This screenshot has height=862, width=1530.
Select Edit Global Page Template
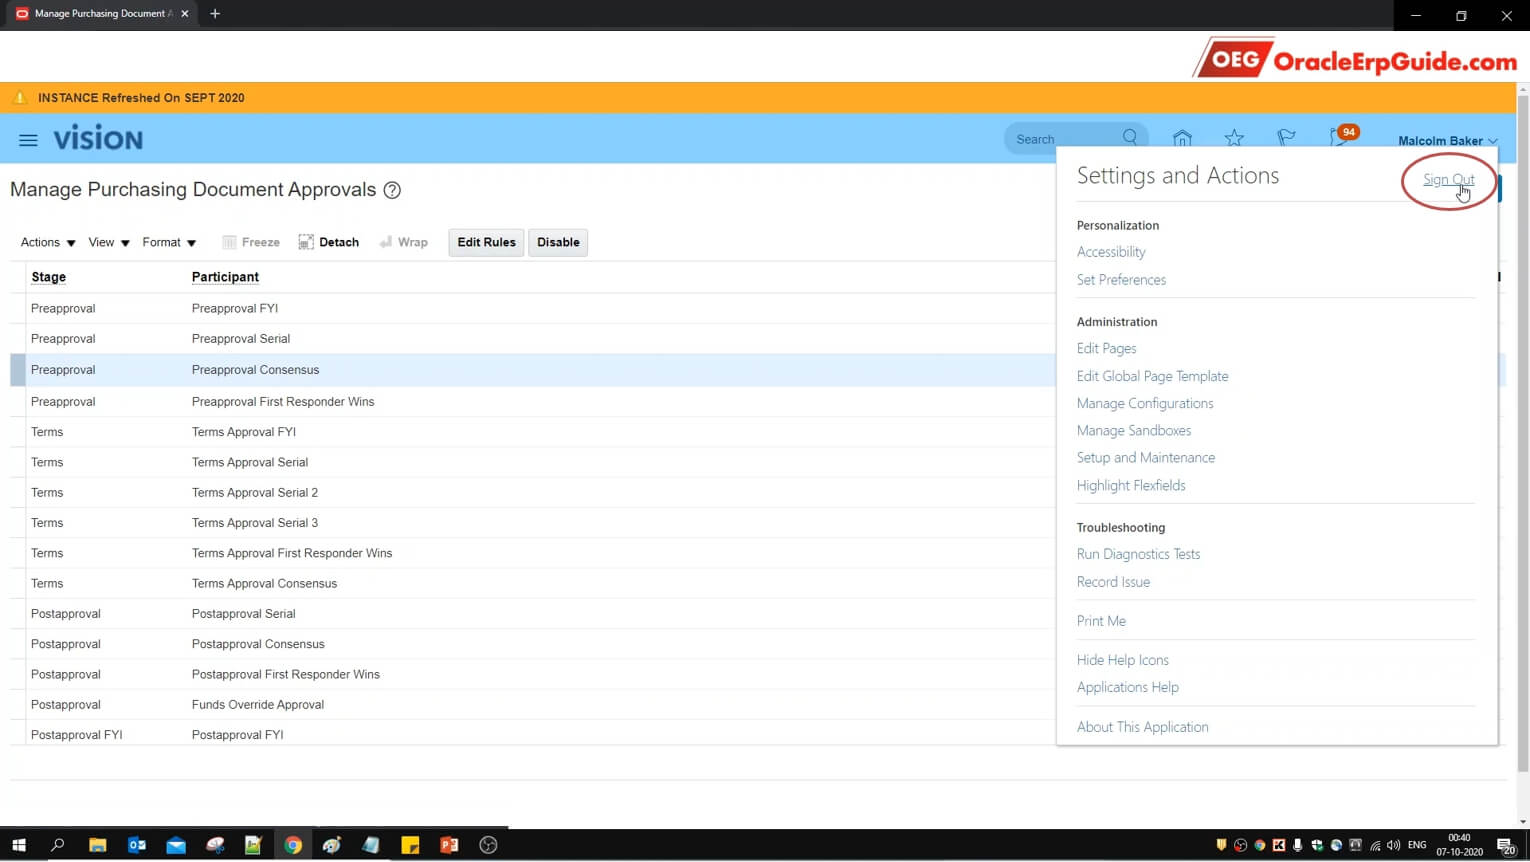(x=1152, y=376)
